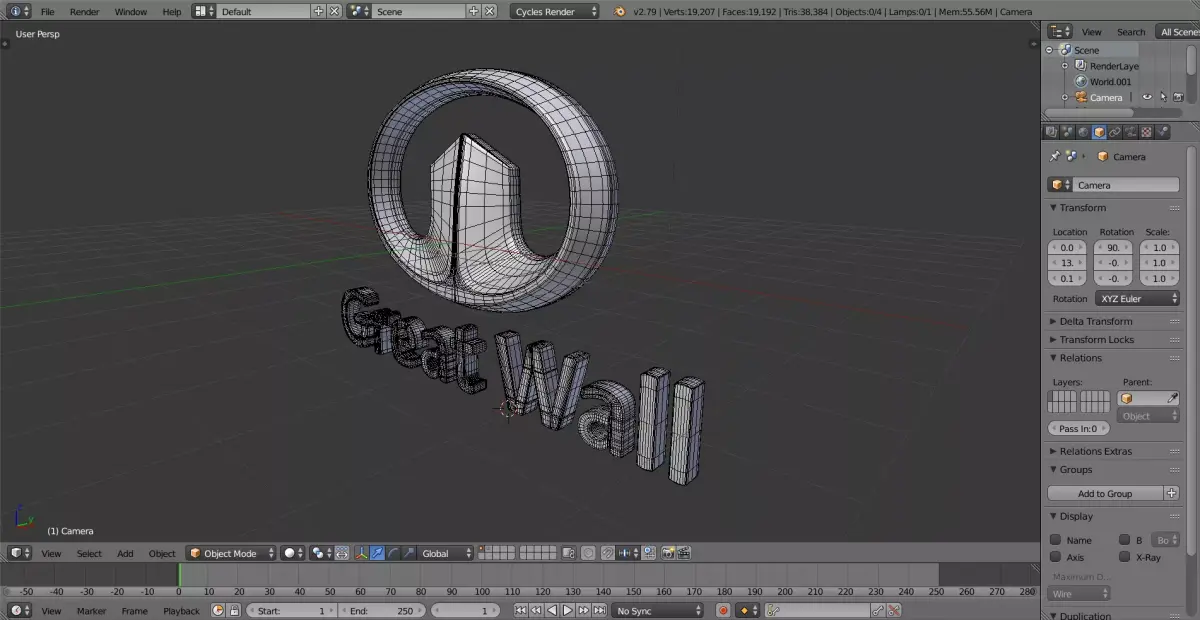Open the Select menu in 3D view header

[89, 553]
